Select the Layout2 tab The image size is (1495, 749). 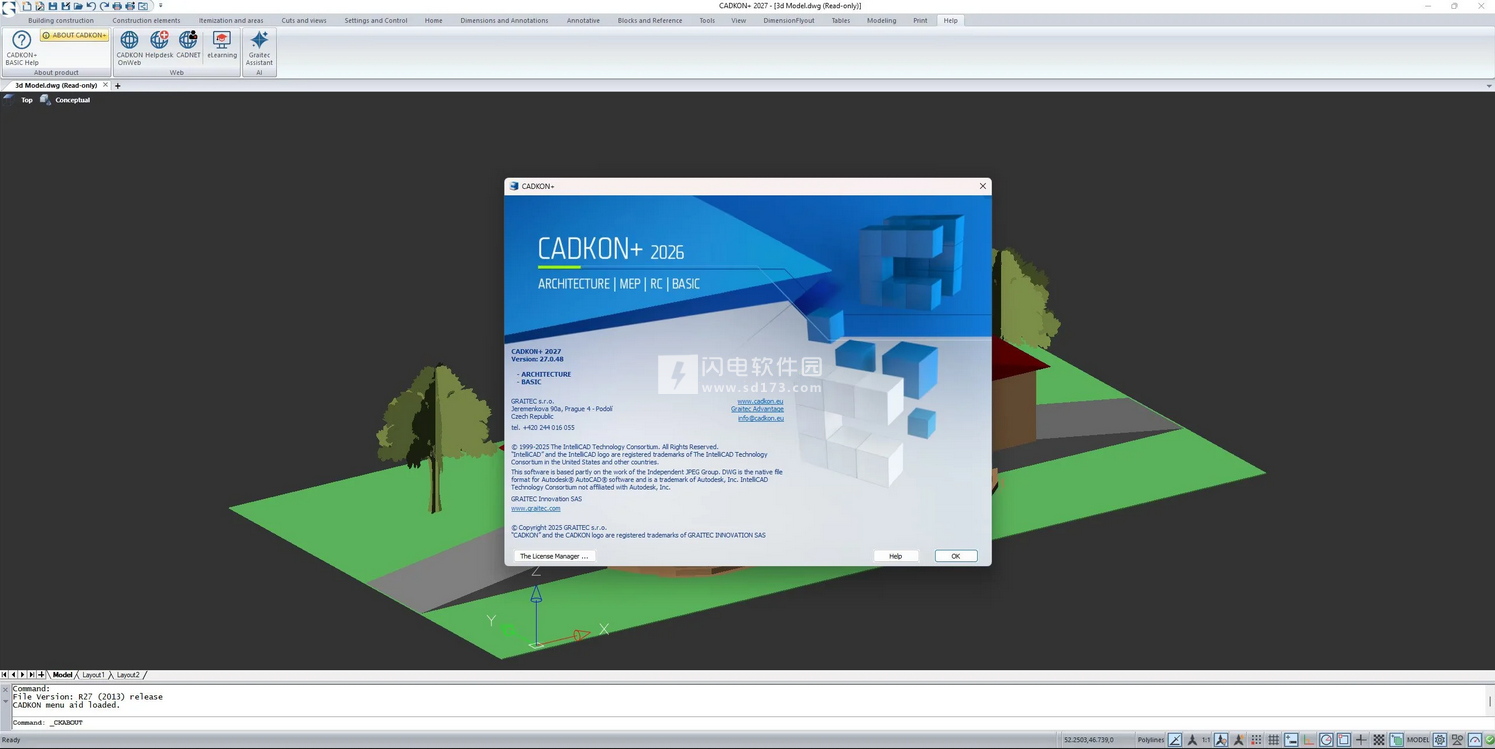128,675
